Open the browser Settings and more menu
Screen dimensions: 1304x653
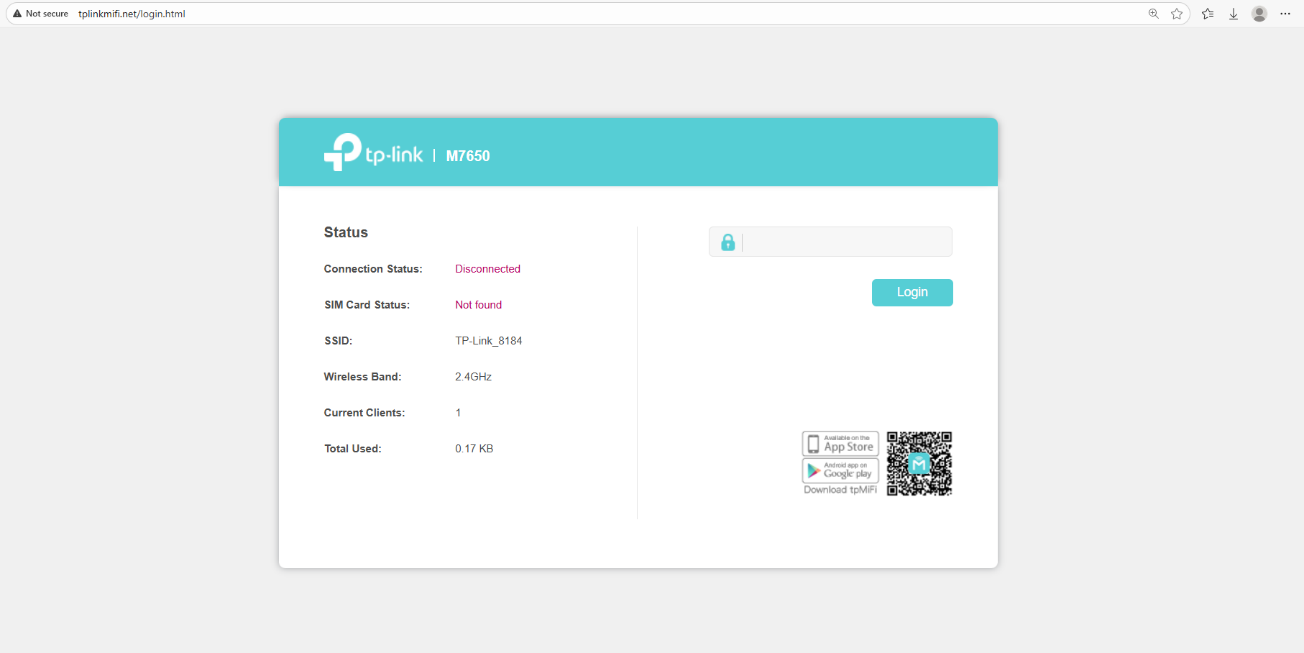point(1285,14)
